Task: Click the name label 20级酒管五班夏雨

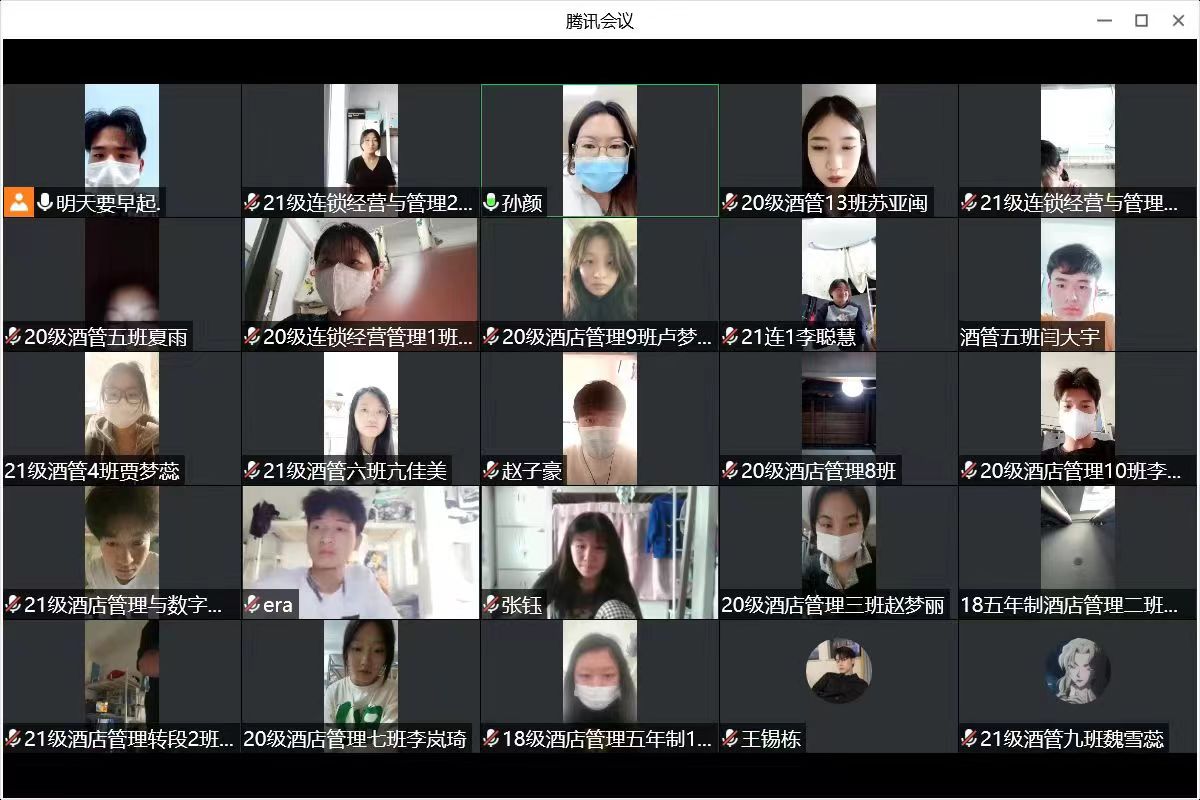Action: coord(105,337)
